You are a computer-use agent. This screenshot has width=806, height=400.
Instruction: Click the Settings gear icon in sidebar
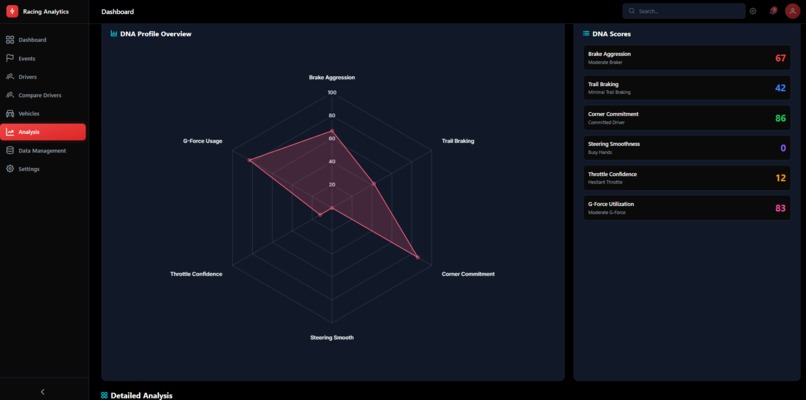coord(10,169)
